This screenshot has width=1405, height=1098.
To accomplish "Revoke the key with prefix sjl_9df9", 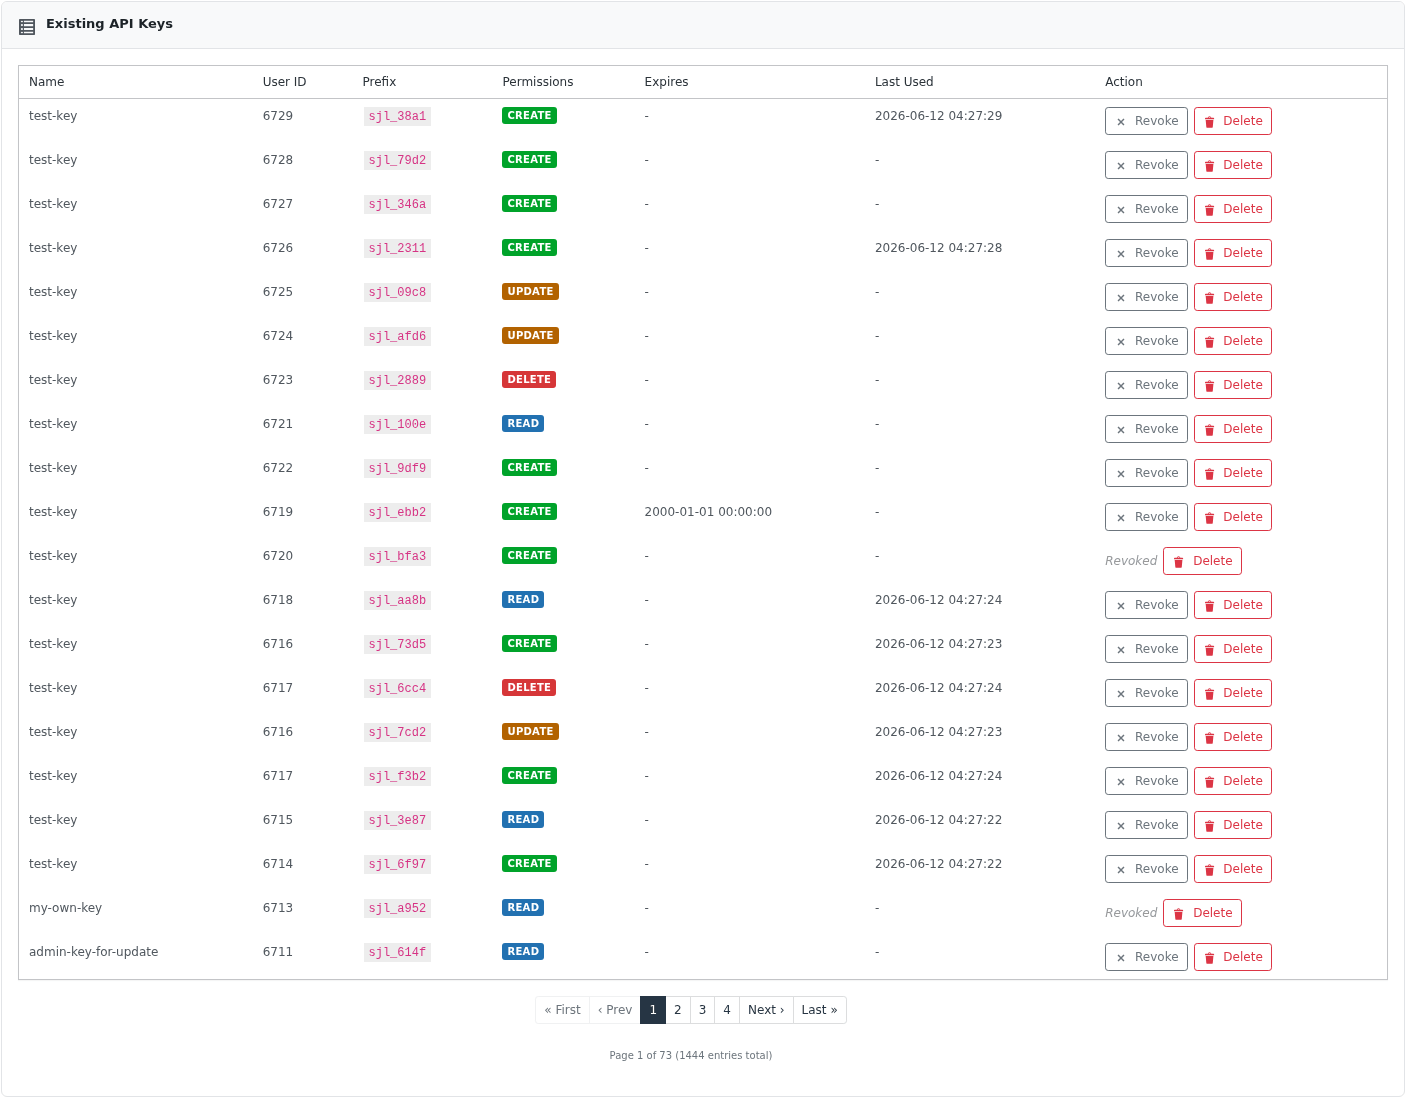I will (x=1146, y=473).
